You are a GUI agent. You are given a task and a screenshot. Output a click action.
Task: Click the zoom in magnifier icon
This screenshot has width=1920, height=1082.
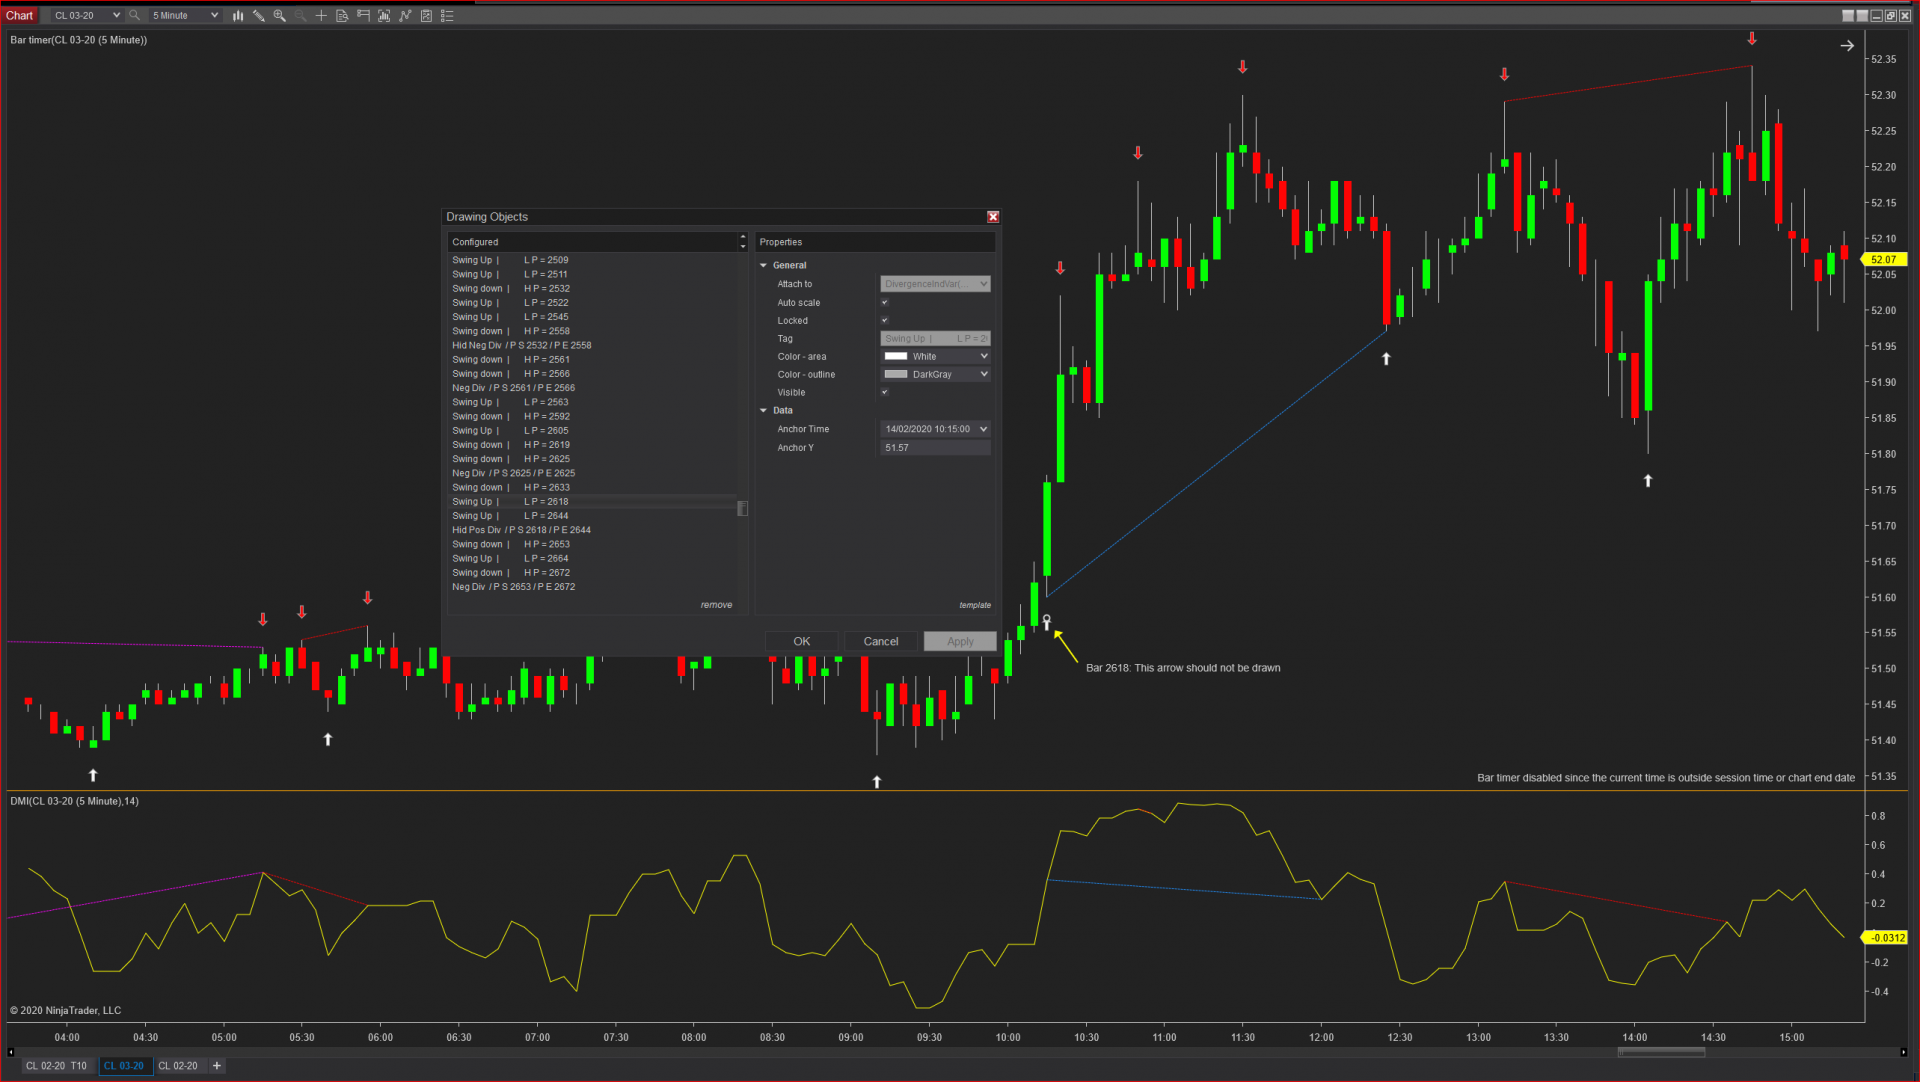[x=280, y=16]
